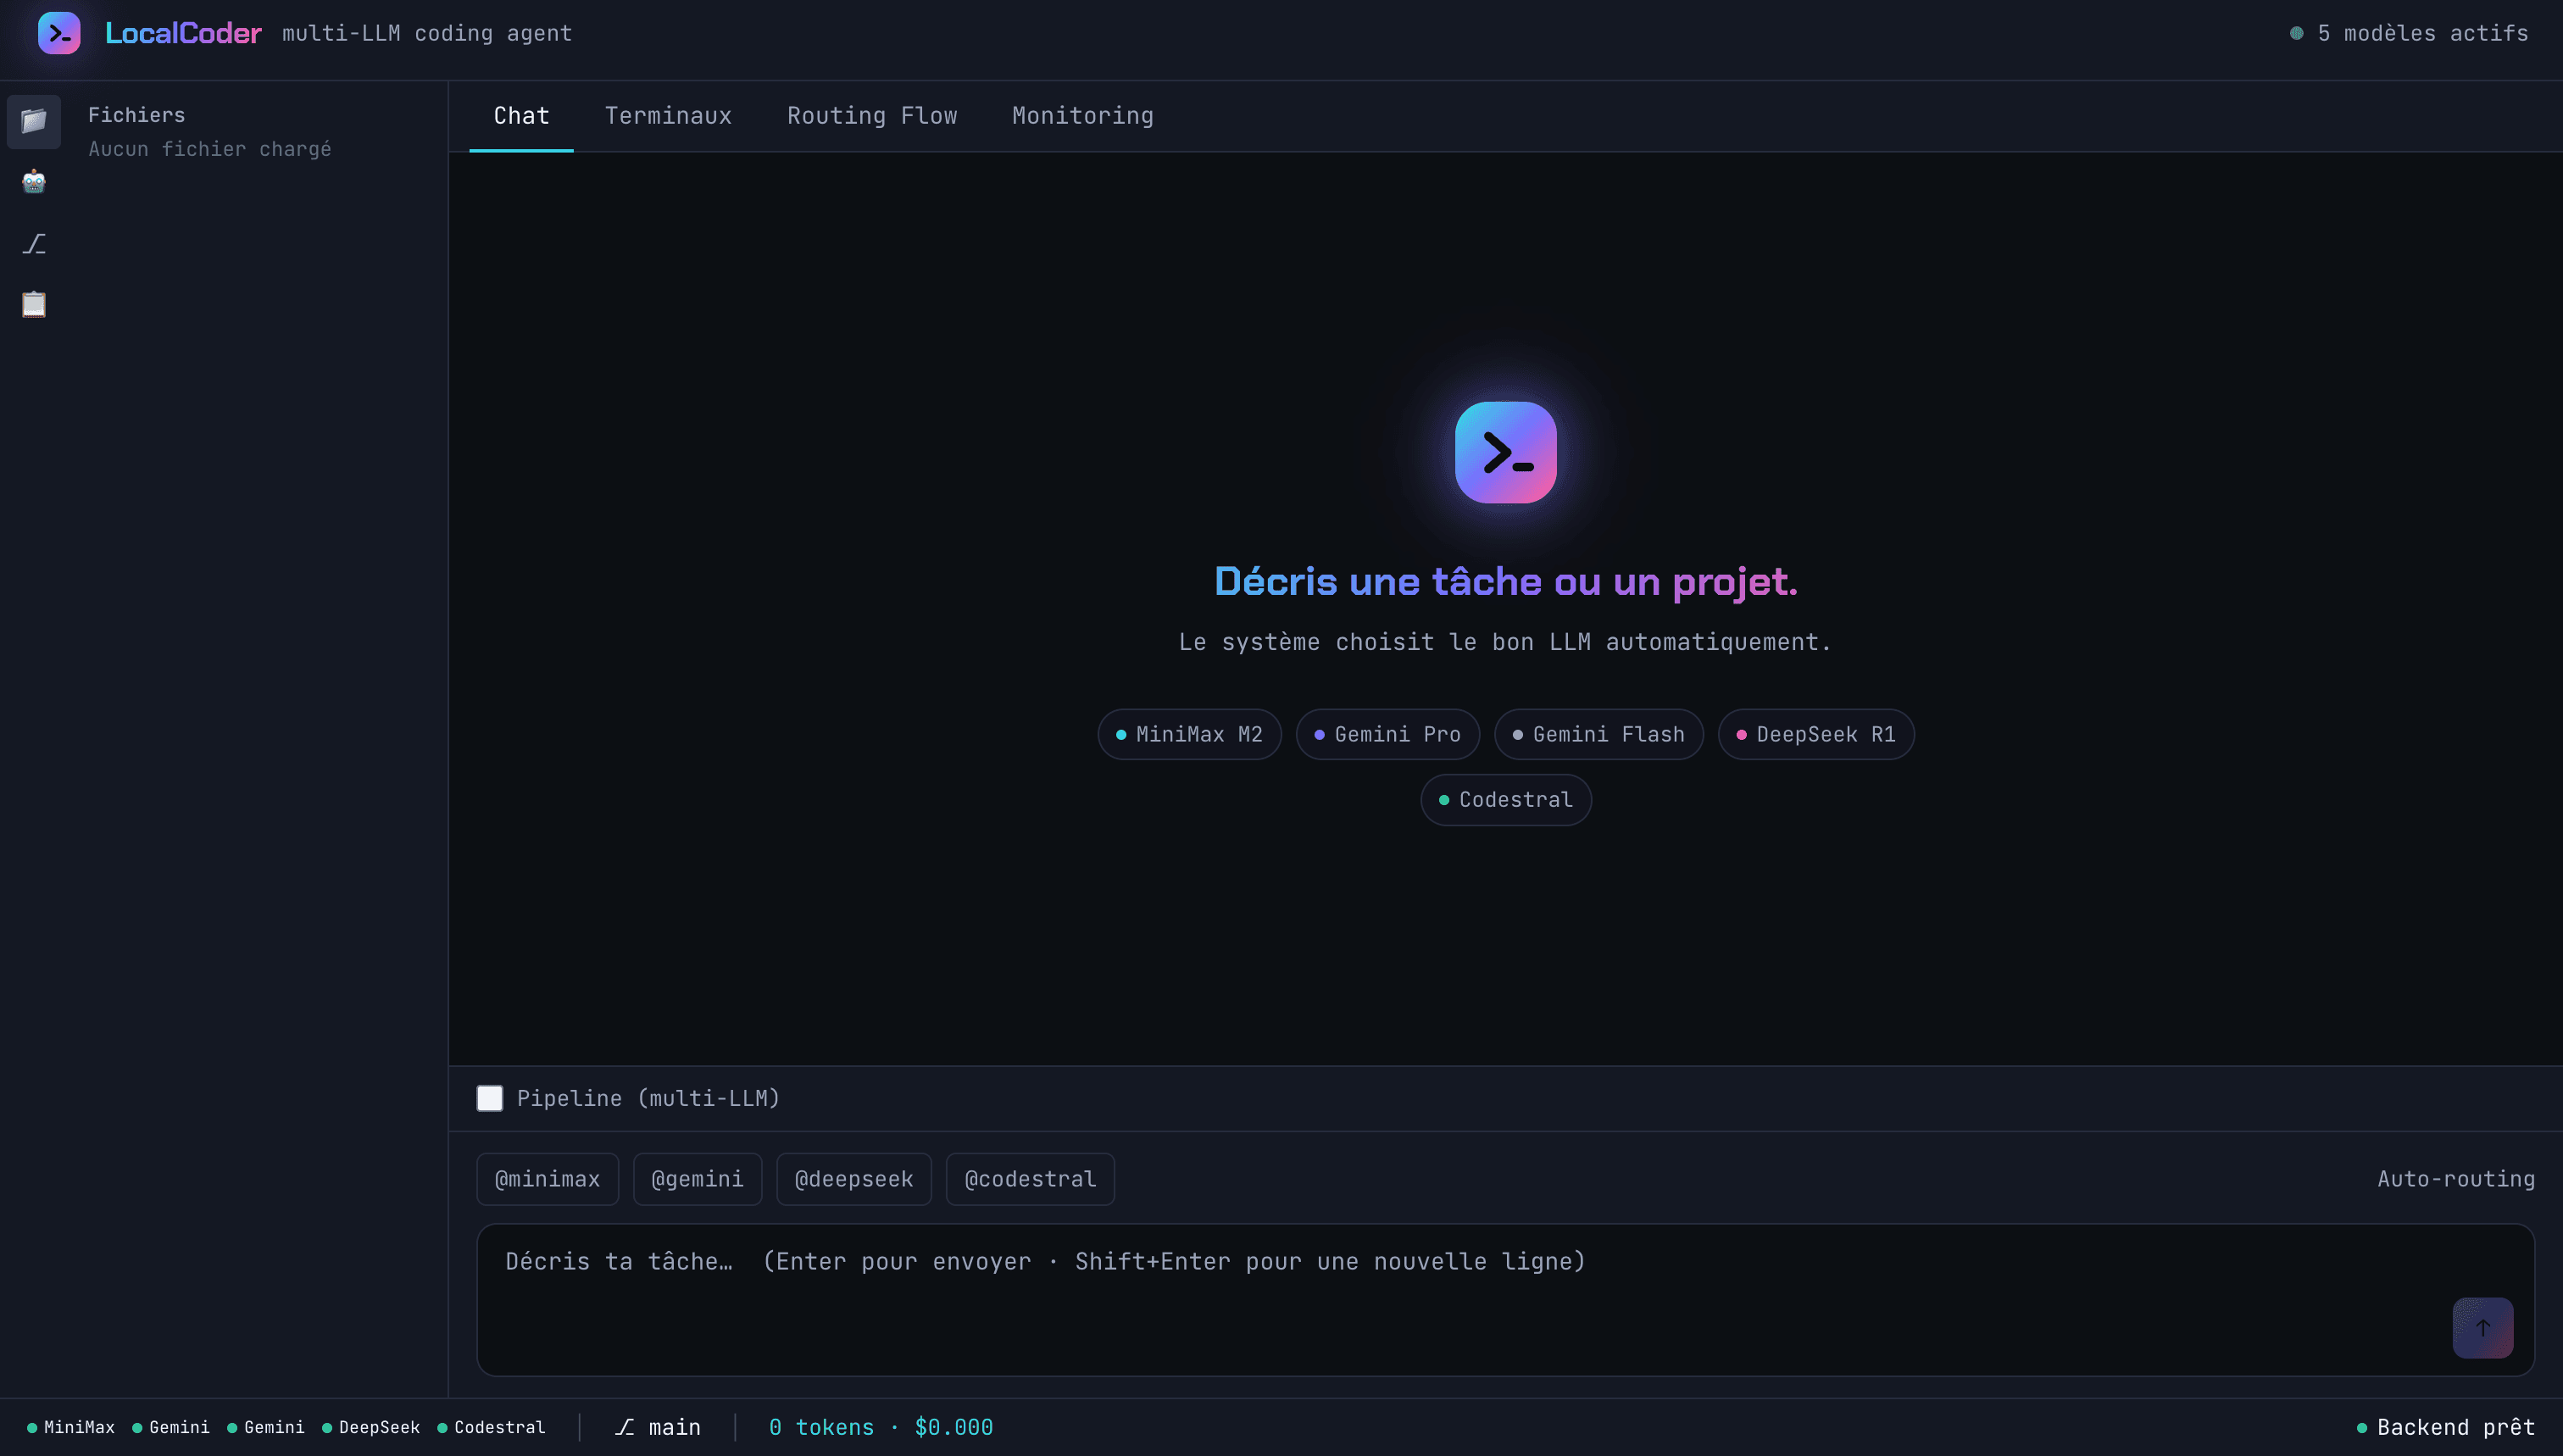This screenshot has height=1456, width=2563.
Task: Click the 0 tokens · $0.000 counter
Action: click(x=881, y=1427)
